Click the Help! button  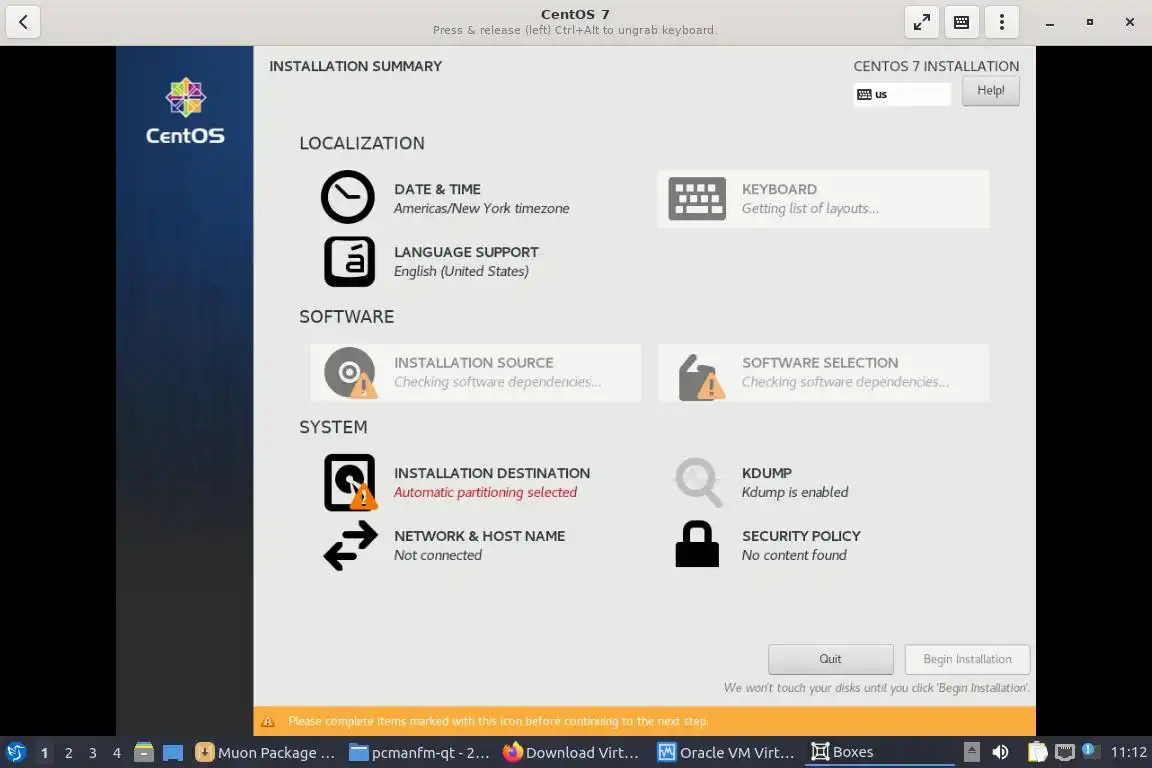990,91
